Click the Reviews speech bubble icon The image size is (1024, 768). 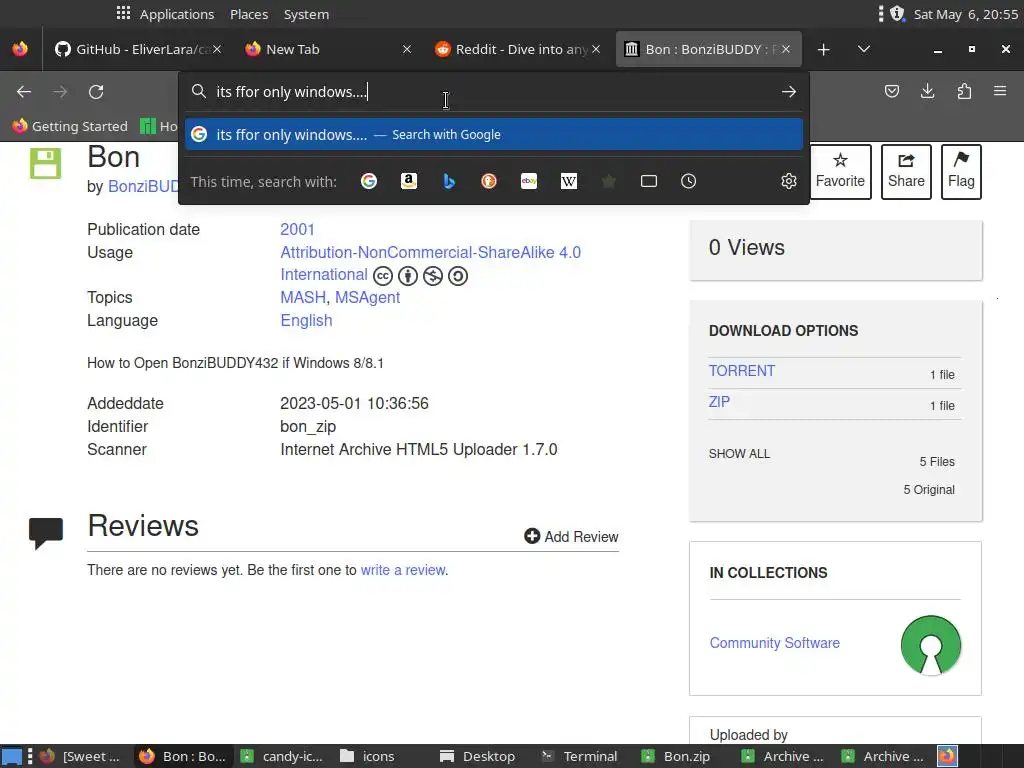point(46,533)
